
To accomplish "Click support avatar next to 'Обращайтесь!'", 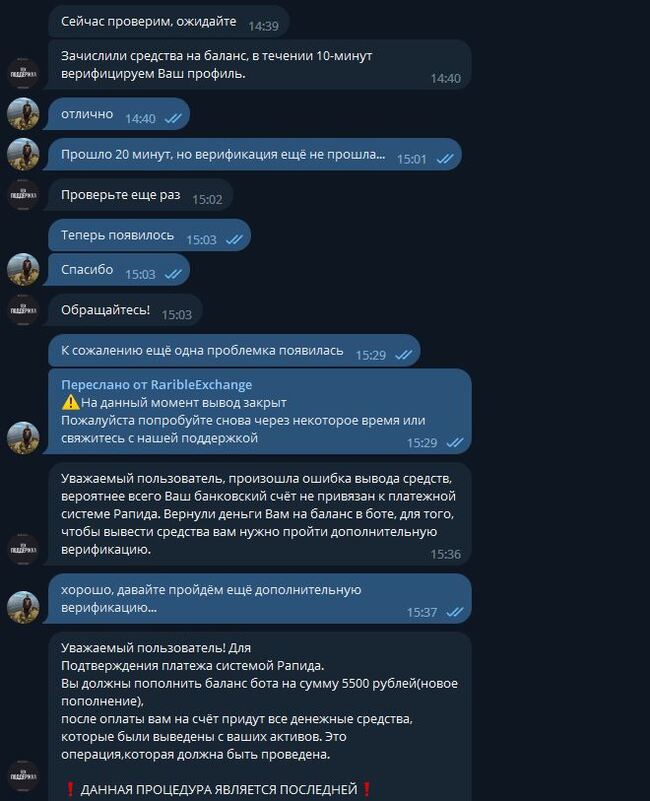I will [x=23, y=310].
